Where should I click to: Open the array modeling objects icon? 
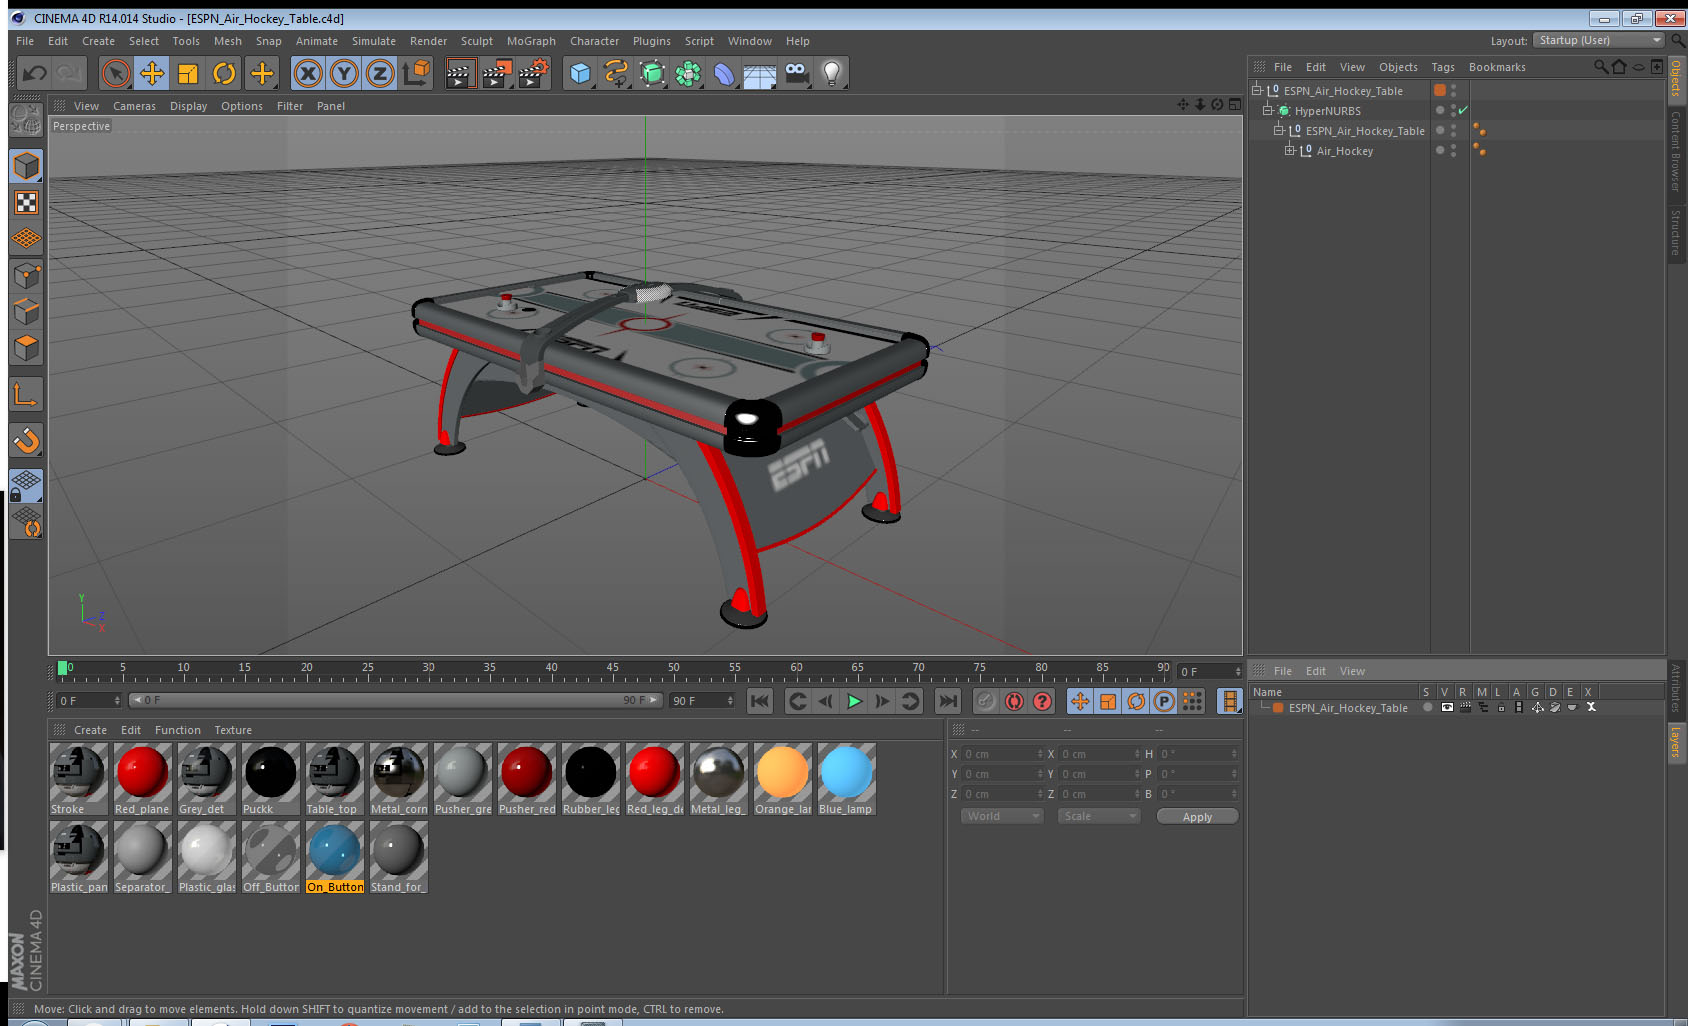(688, 73)
